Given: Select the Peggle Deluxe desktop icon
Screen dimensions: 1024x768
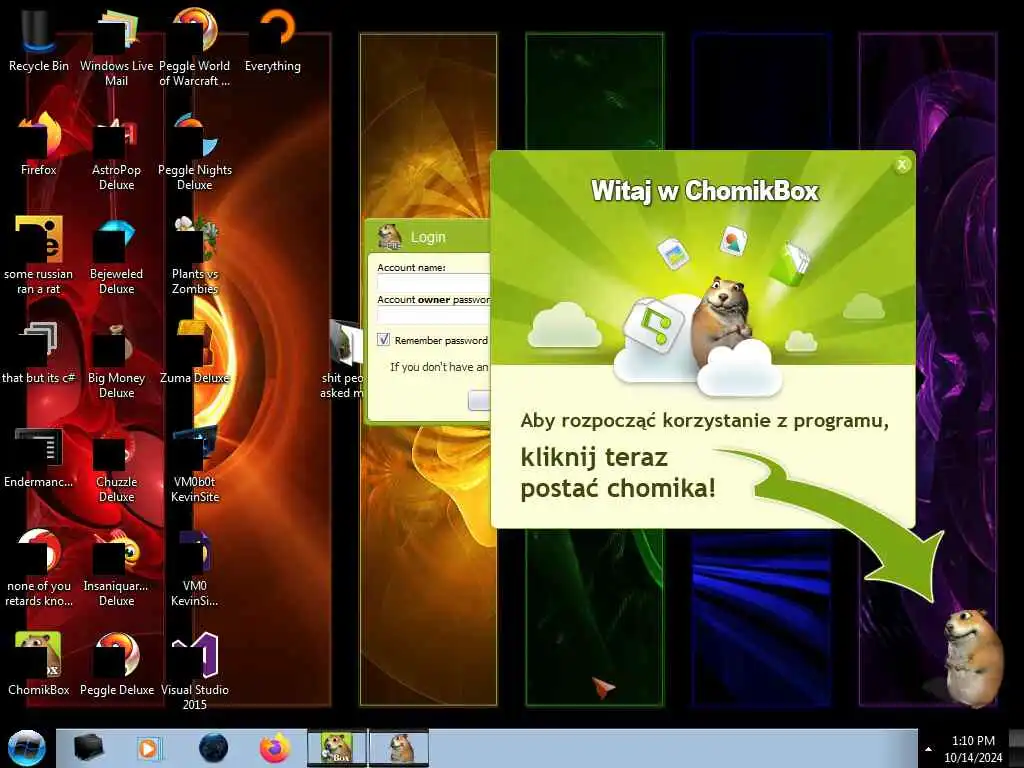Looking at the screenshot, I should pos(116,664).
